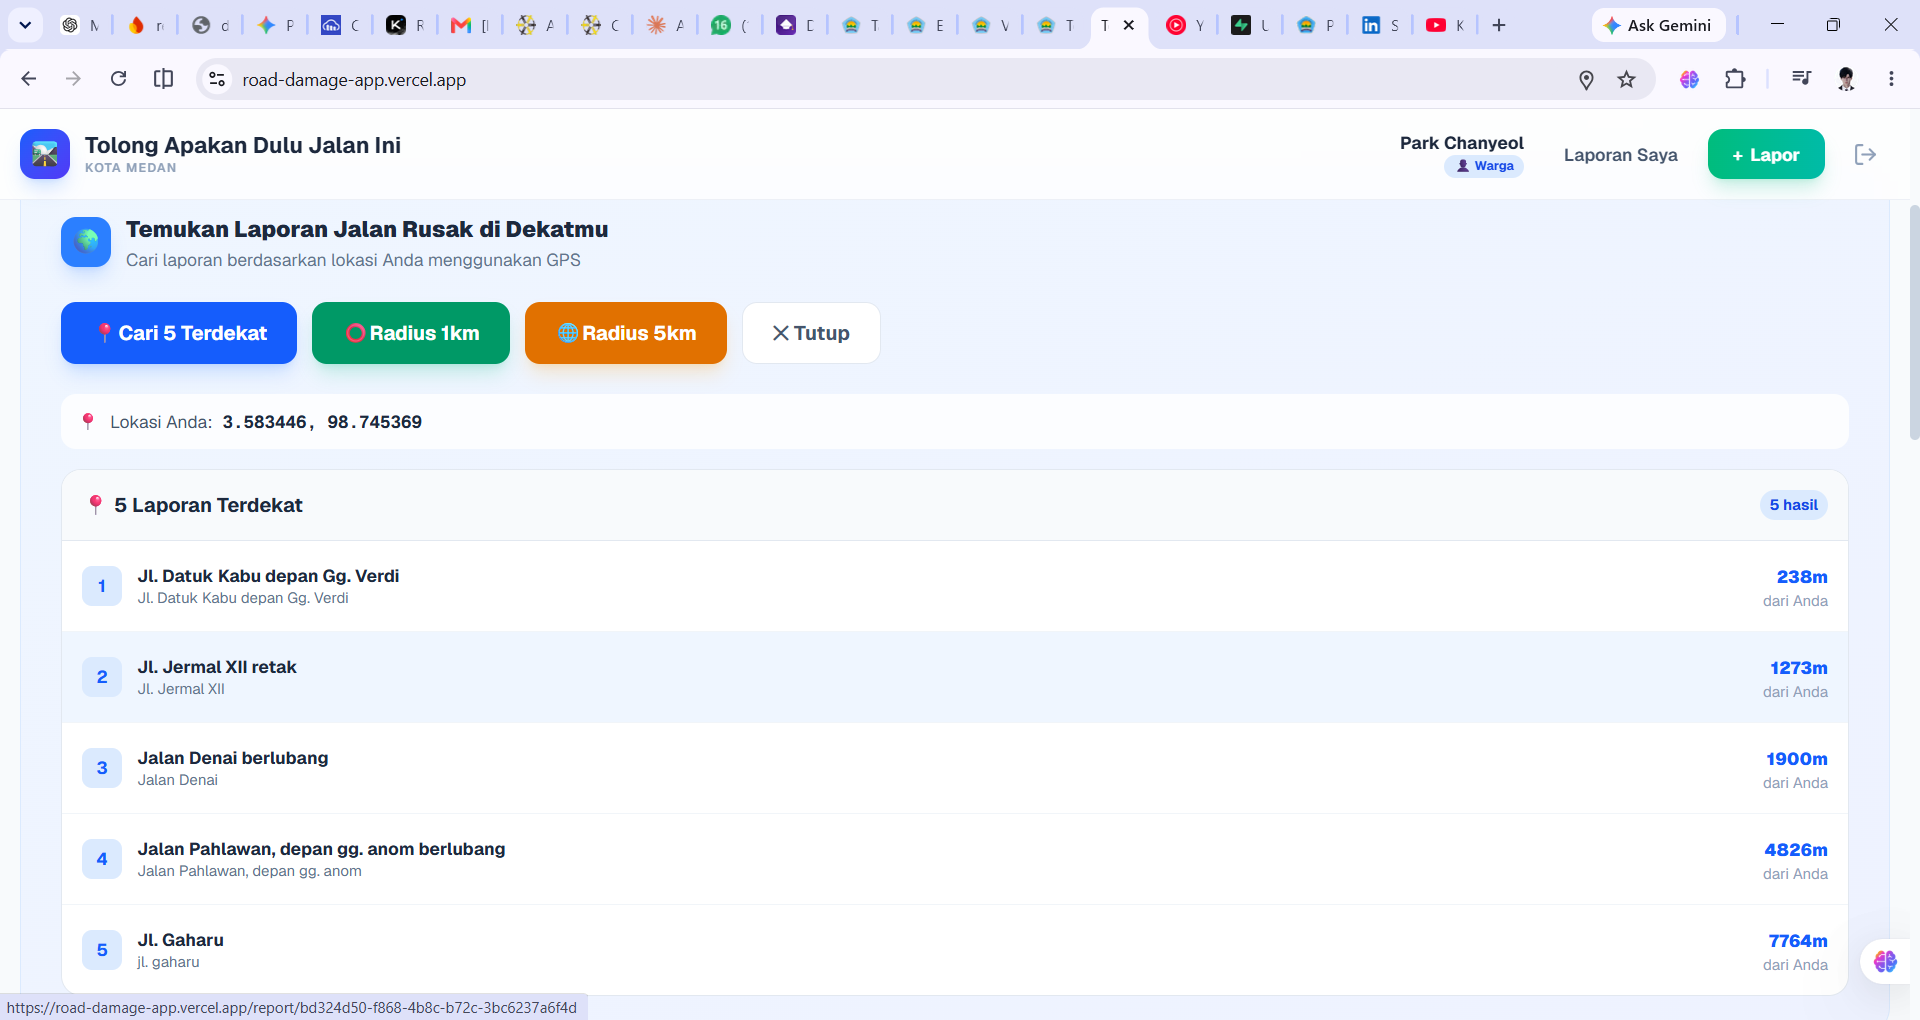
Task: Click the Park Chanyeol user name
Action: (x=1461, y=143)
